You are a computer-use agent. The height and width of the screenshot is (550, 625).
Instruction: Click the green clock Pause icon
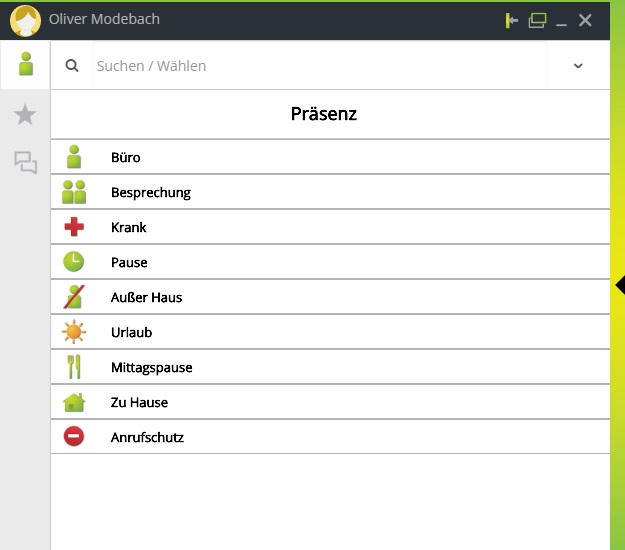(74, 262)
